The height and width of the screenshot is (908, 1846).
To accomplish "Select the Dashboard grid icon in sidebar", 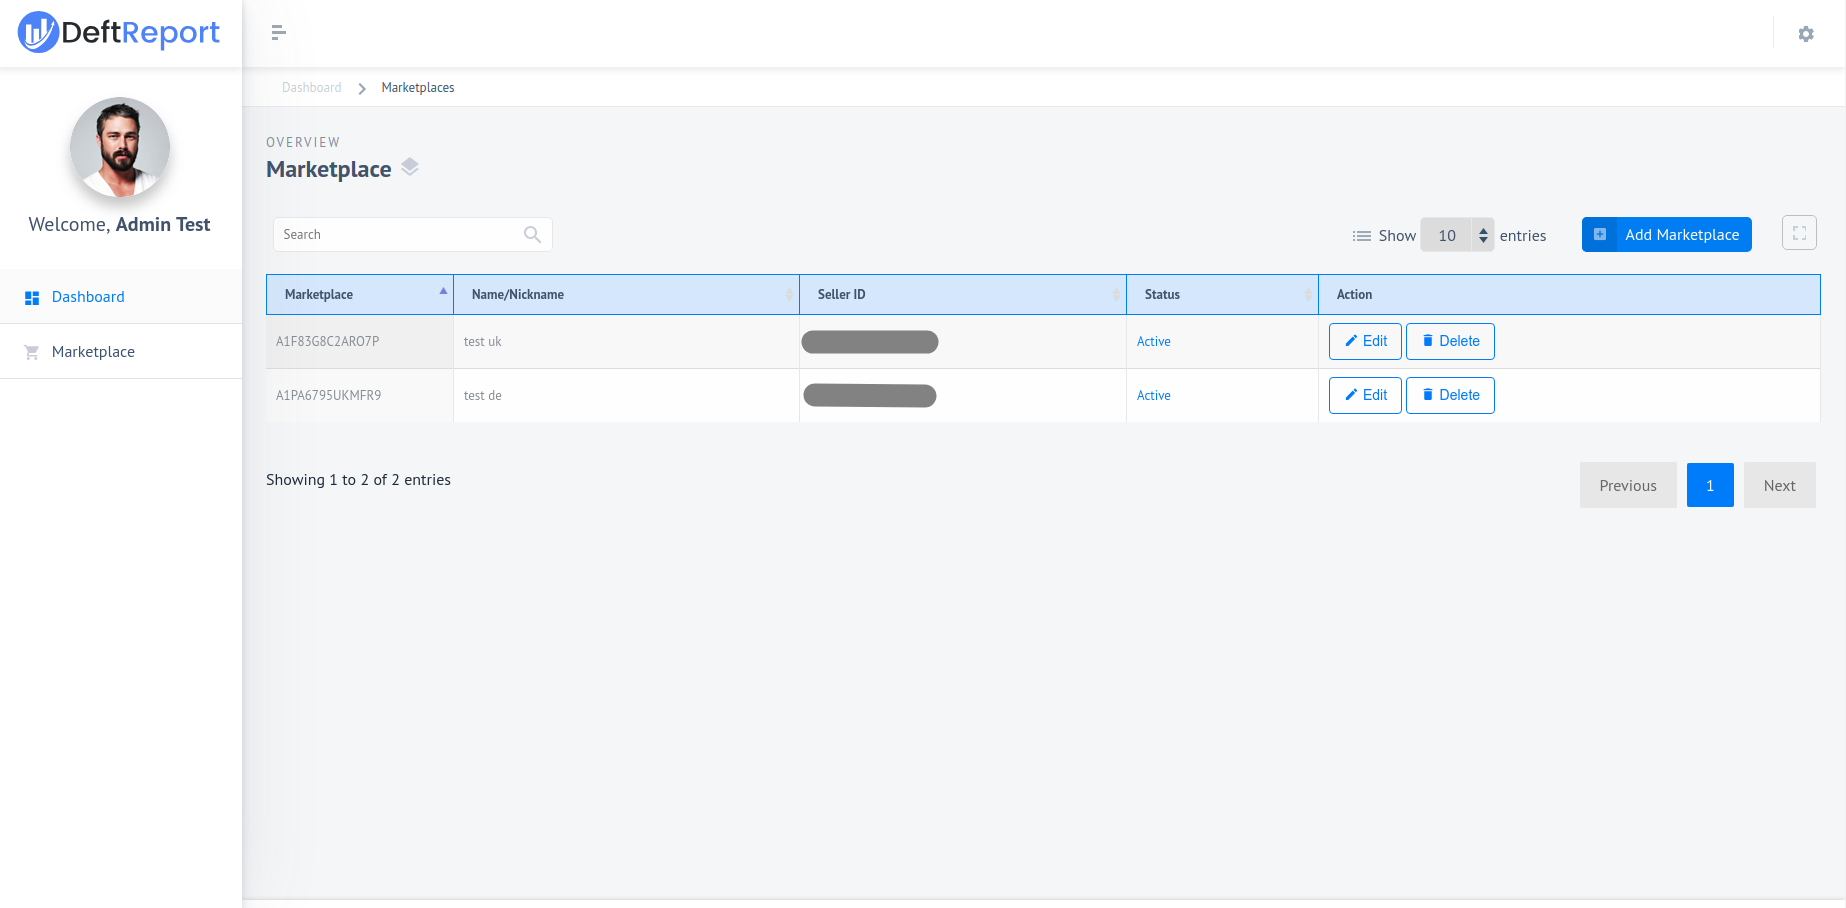I will click(32, 296).
